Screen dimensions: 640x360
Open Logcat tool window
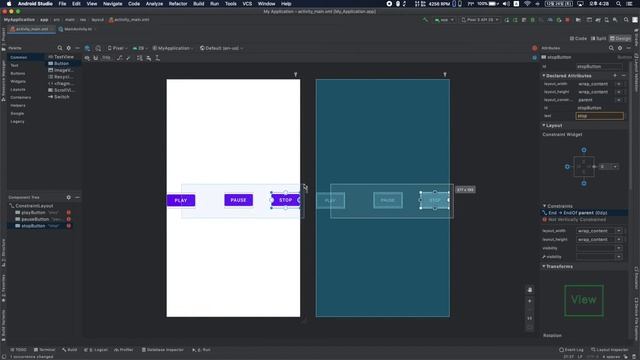(x=96, y=350)
